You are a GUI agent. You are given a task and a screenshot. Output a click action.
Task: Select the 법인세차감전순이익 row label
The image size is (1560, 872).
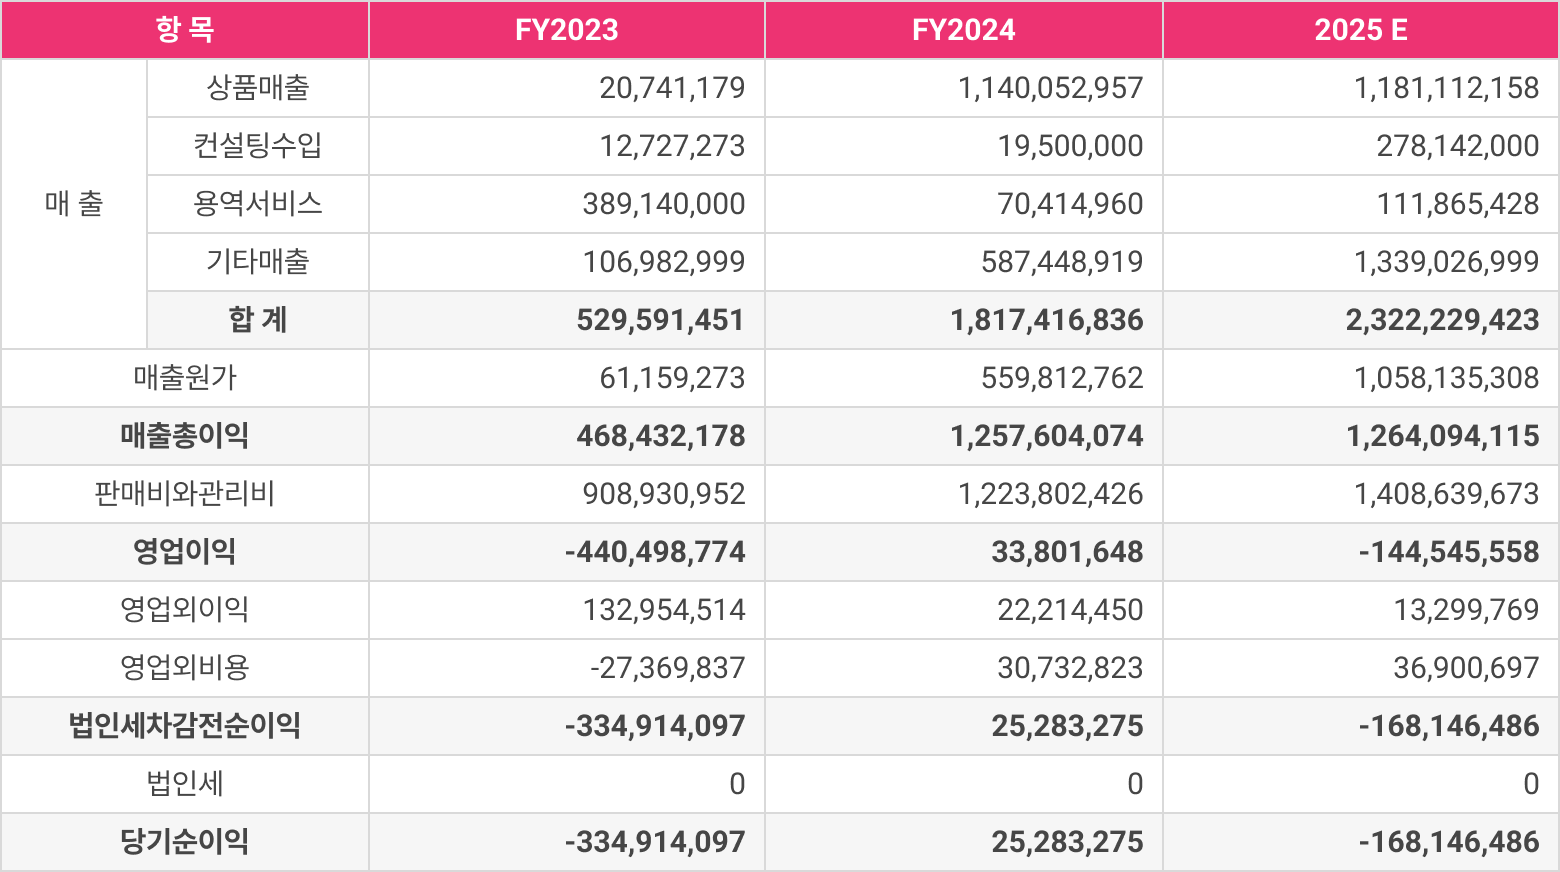tap(185, 726)
